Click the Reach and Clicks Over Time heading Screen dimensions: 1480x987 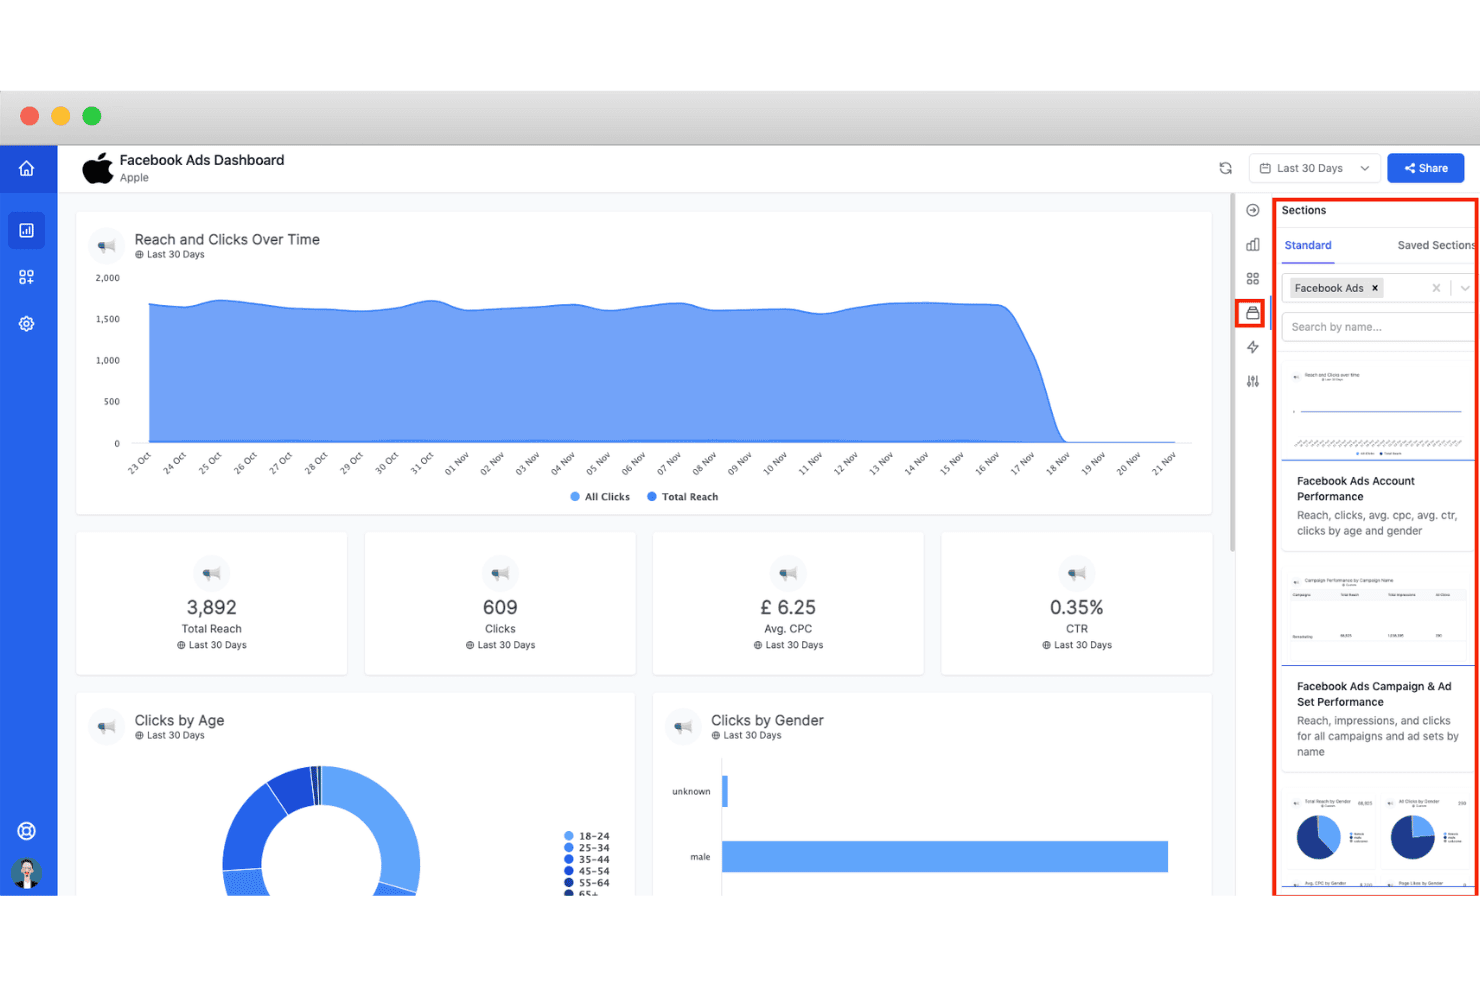[227, 239]
